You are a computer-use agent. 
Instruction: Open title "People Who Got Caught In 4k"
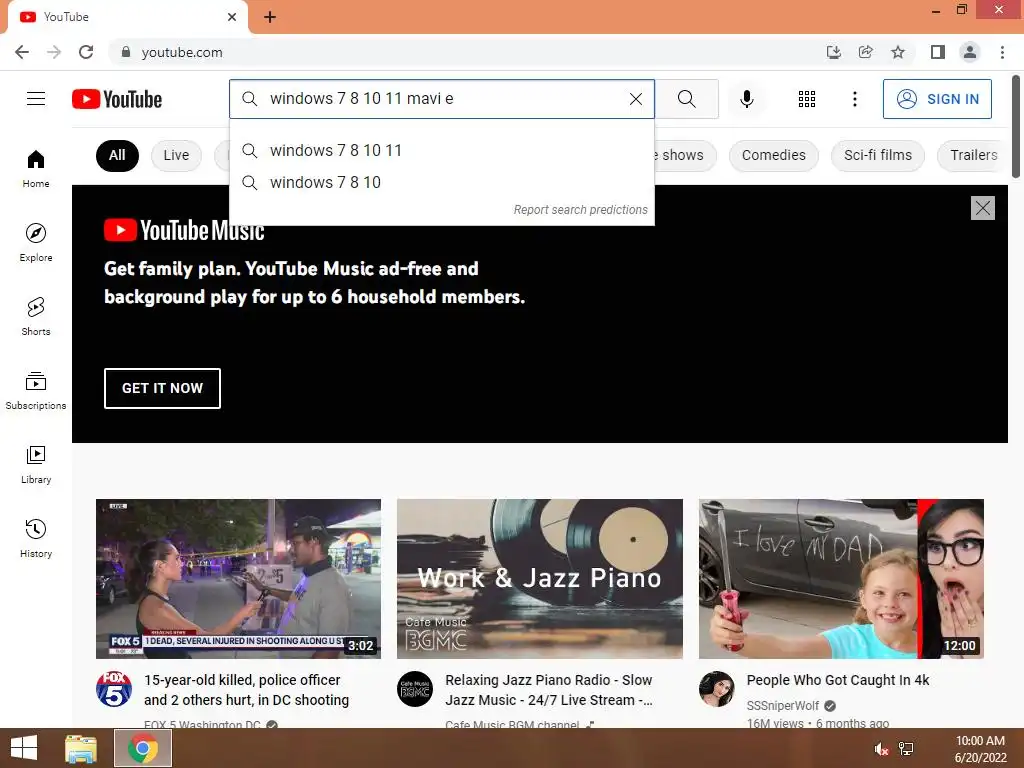pos(837,680)
